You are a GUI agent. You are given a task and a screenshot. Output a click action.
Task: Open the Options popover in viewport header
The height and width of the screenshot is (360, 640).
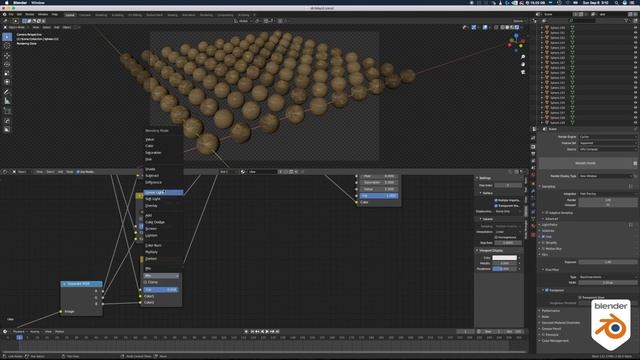pos(519,21)
